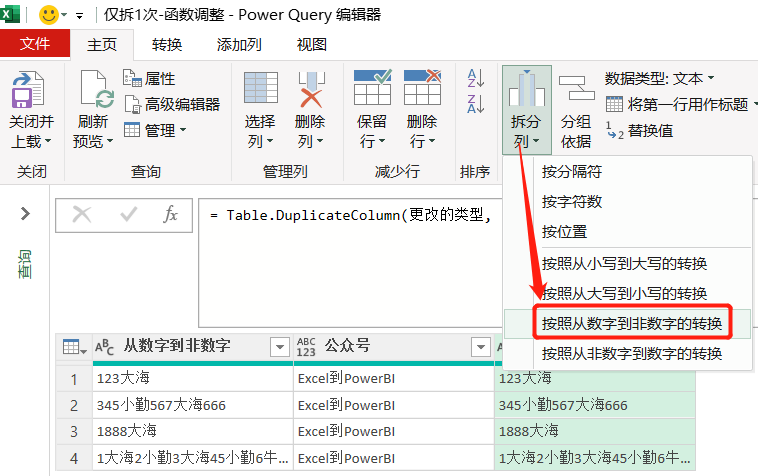Image resolution: width=758 pixels, height=476 pixels.
Task: Switch to the 转换 tab
Action: click(x=166, y=44)
